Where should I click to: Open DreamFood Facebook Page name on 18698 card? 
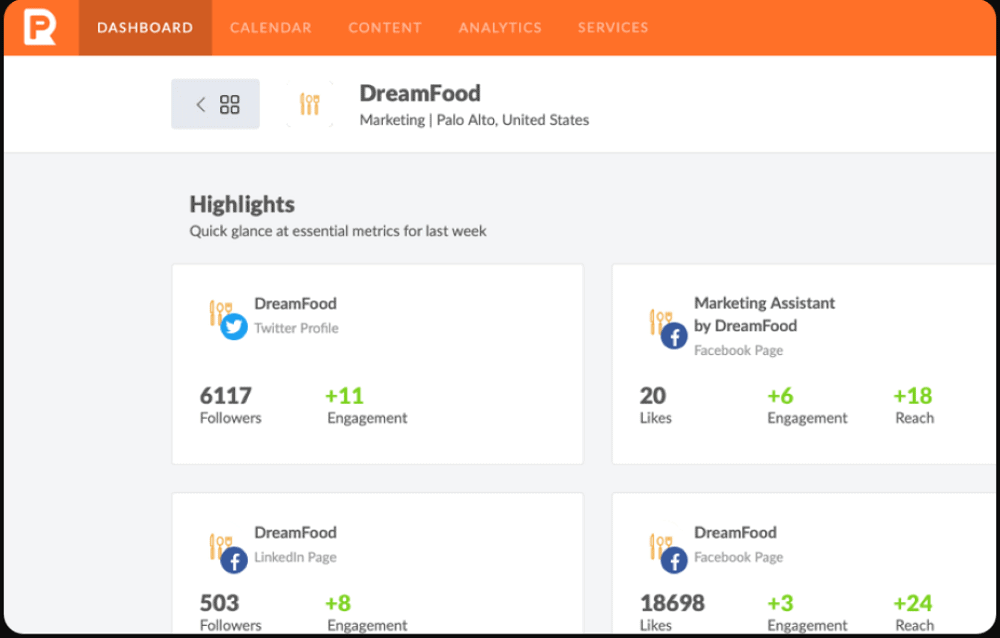click(735, 533)
